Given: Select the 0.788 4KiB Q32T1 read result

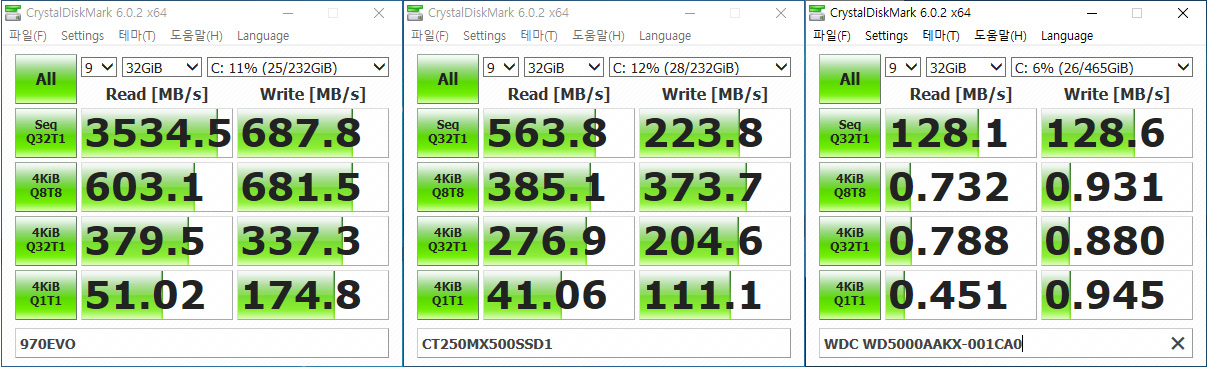Looking at the screenshot, I should tap(960, 240).
